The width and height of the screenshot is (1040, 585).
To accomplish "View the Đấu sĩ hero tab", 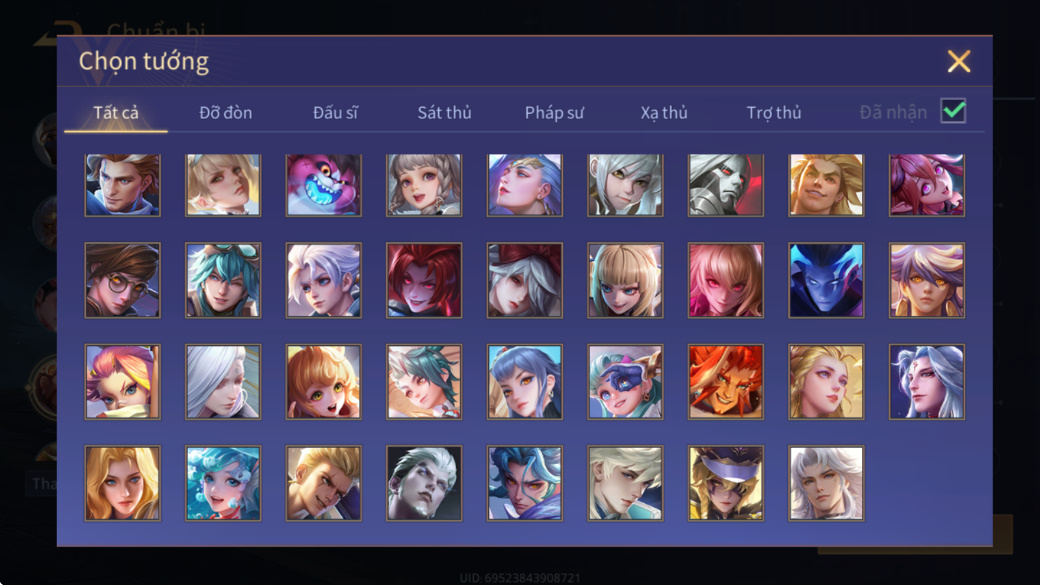I will [x=335, y=113].
